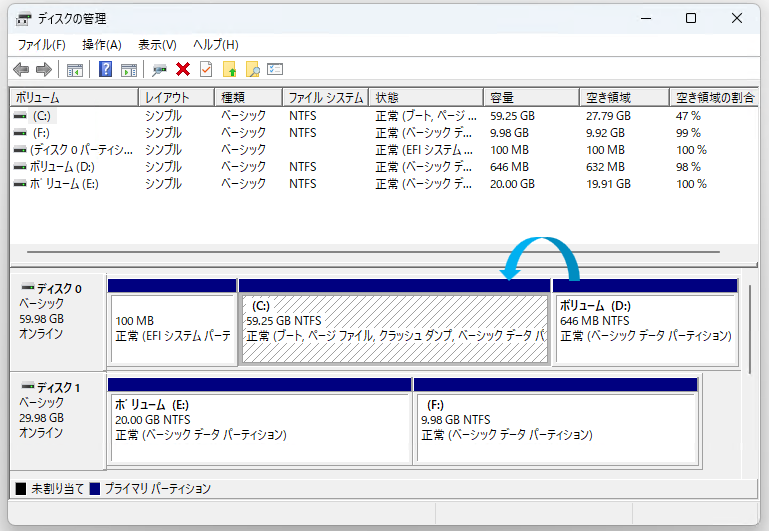769x531 pixels.
Task: Click the red X delete icon
Action: click(x=183, y=69)
